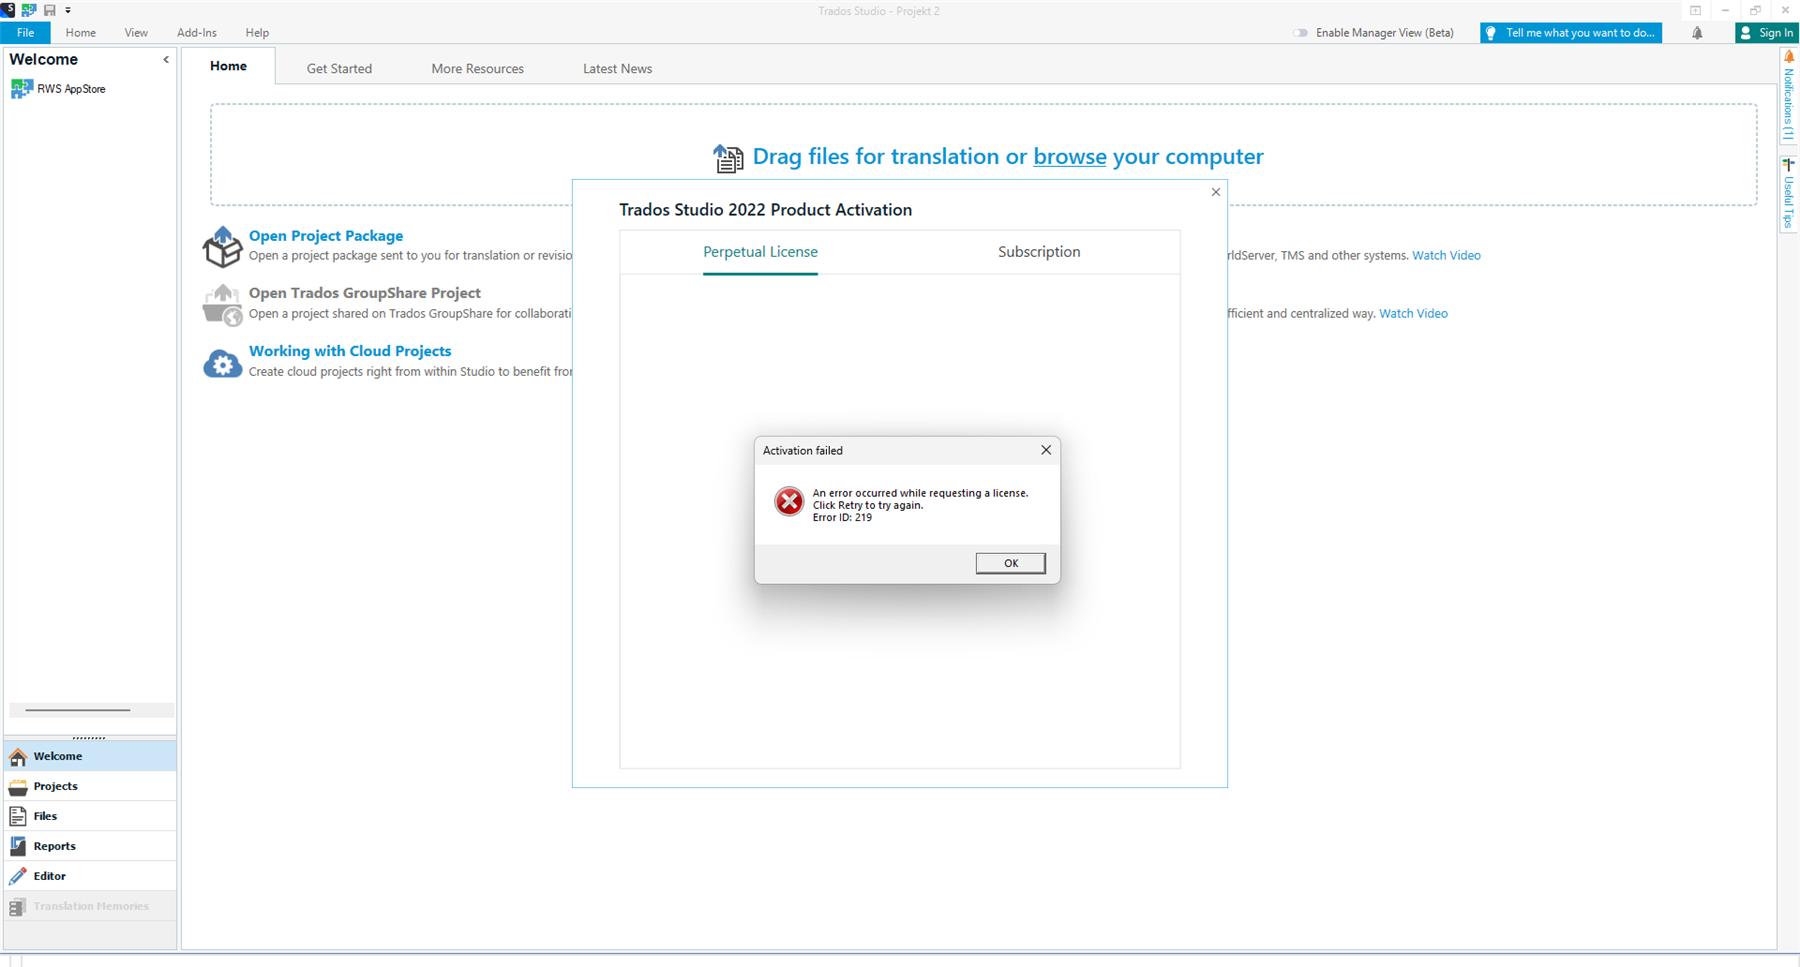Click the horizontal scrollbar in Welcome pane
This screenshot has width=1800, height=967.
pyautogui.click(x=91, y=710)
